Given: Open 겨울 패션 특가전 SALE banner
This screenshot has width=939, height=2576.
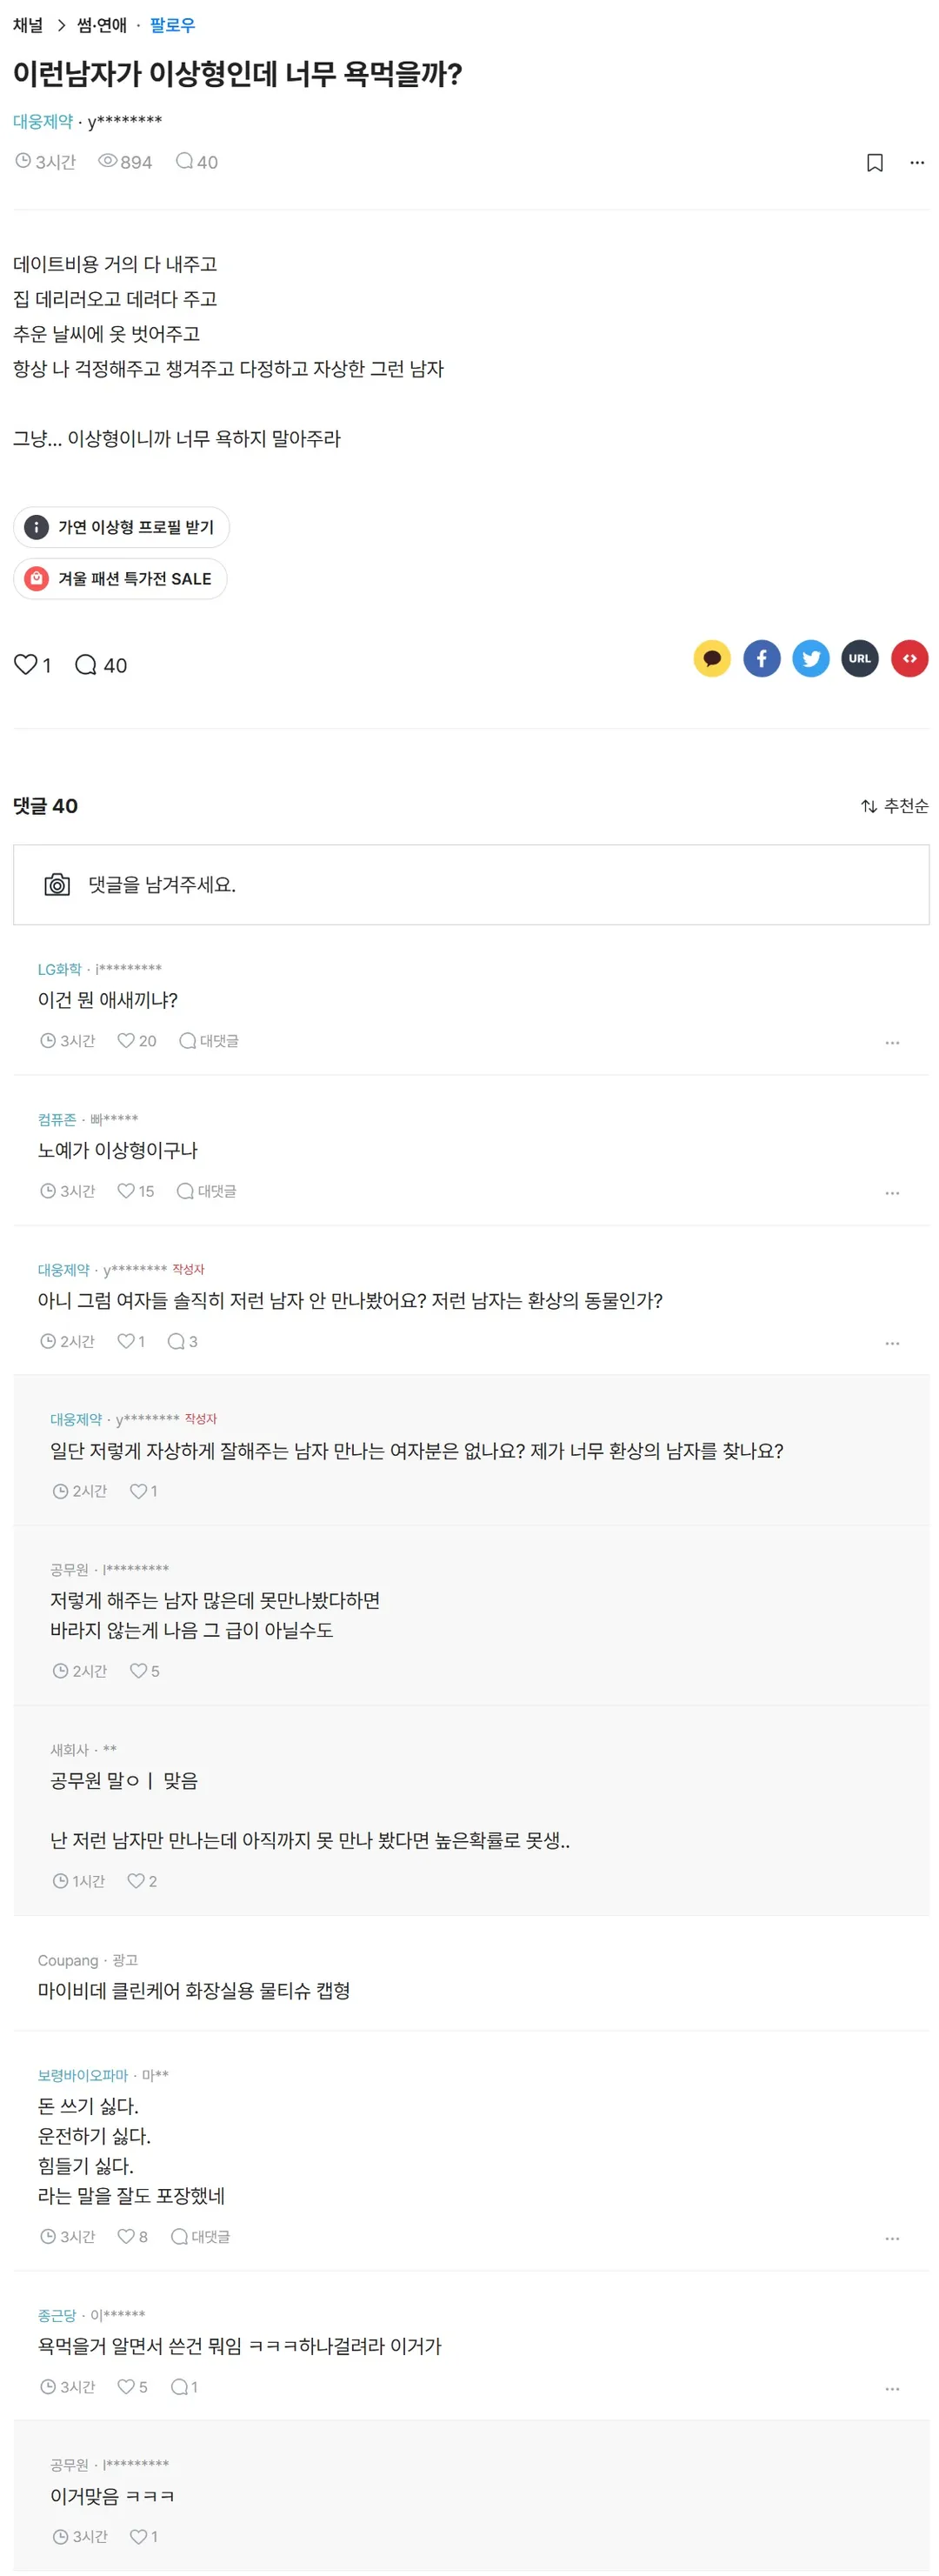Looking at the screenshot, I should (120, 579).
